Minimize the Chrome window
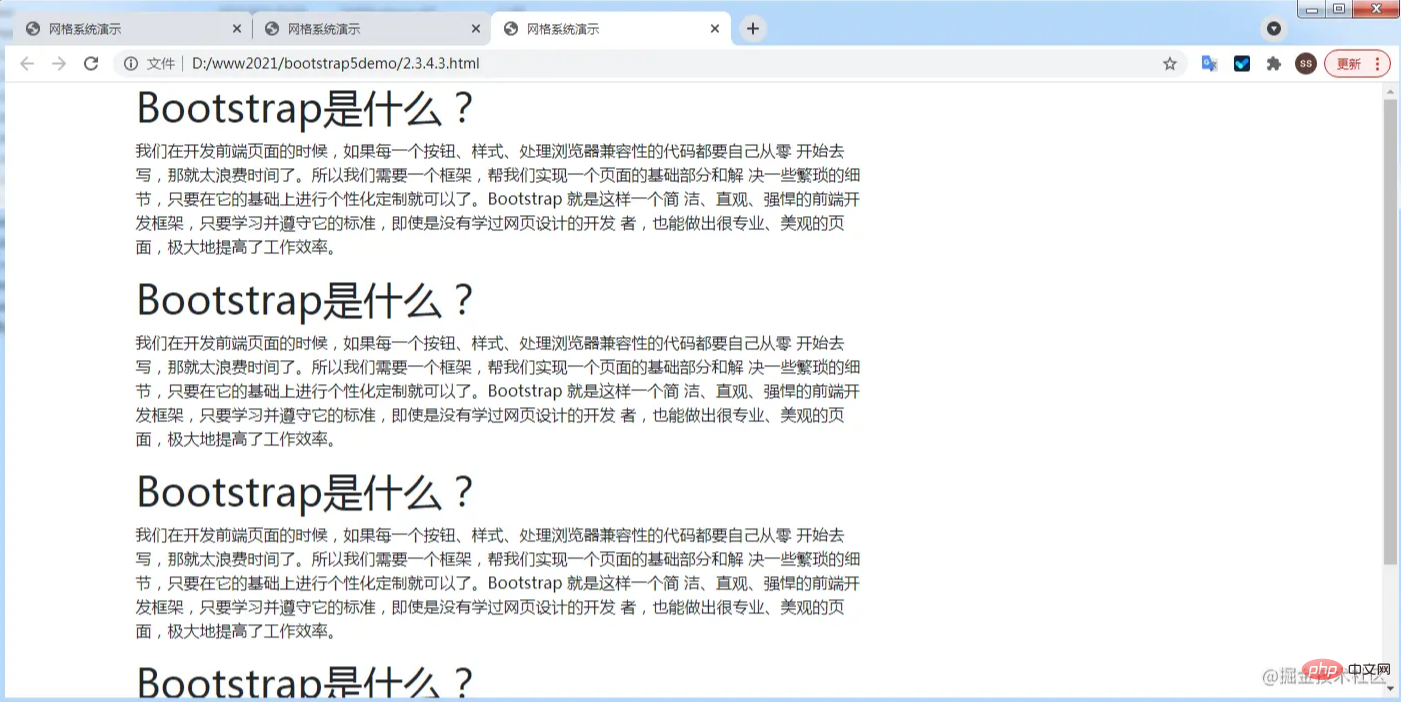This screenshot has width=1401, height=702. (x=1311, y=9)
